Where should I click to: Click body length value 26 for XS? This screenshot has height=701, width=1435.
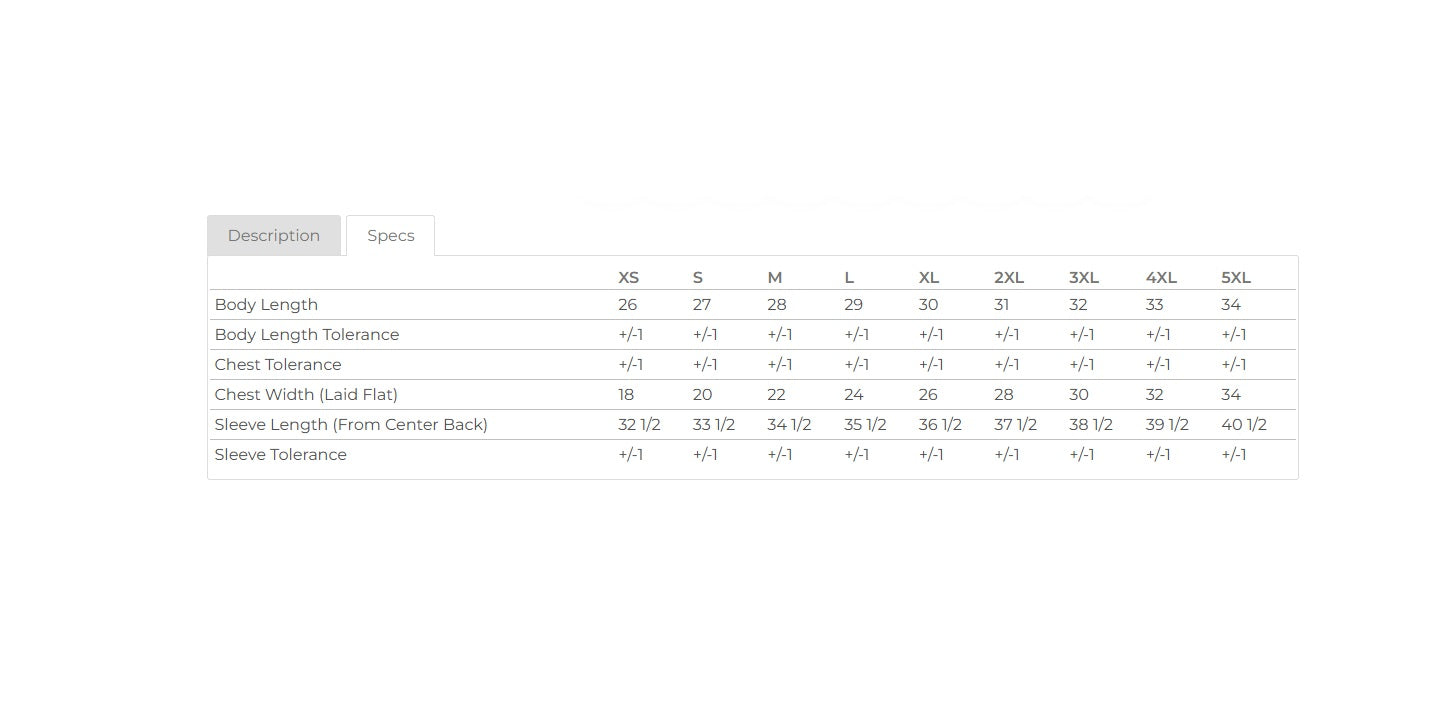pos(627,305)
